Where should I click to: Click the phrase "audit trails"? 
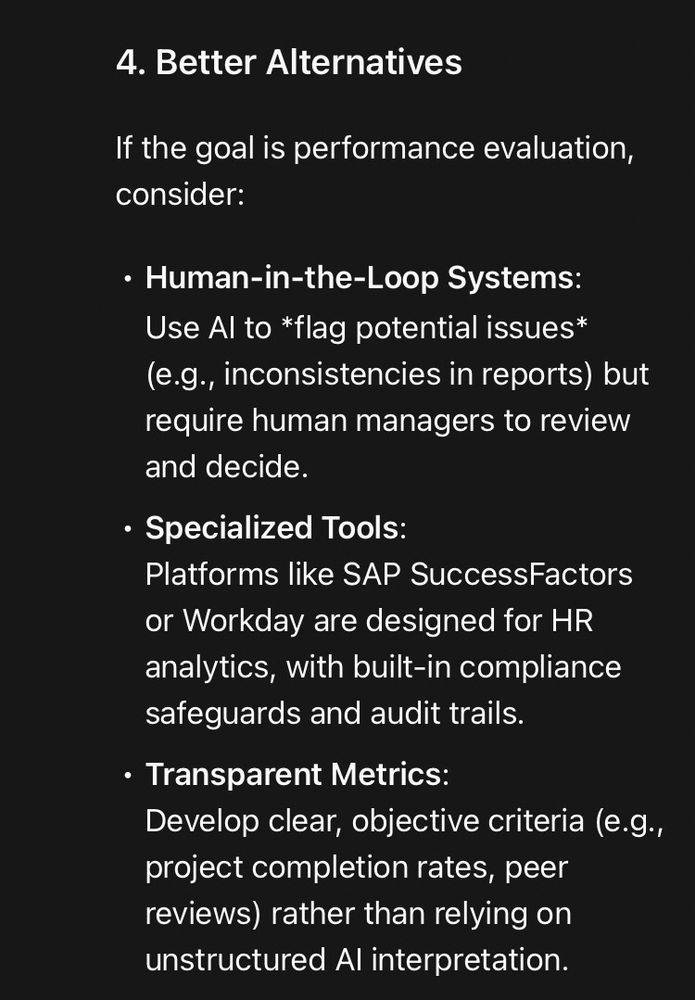click(x=447, y=713)
